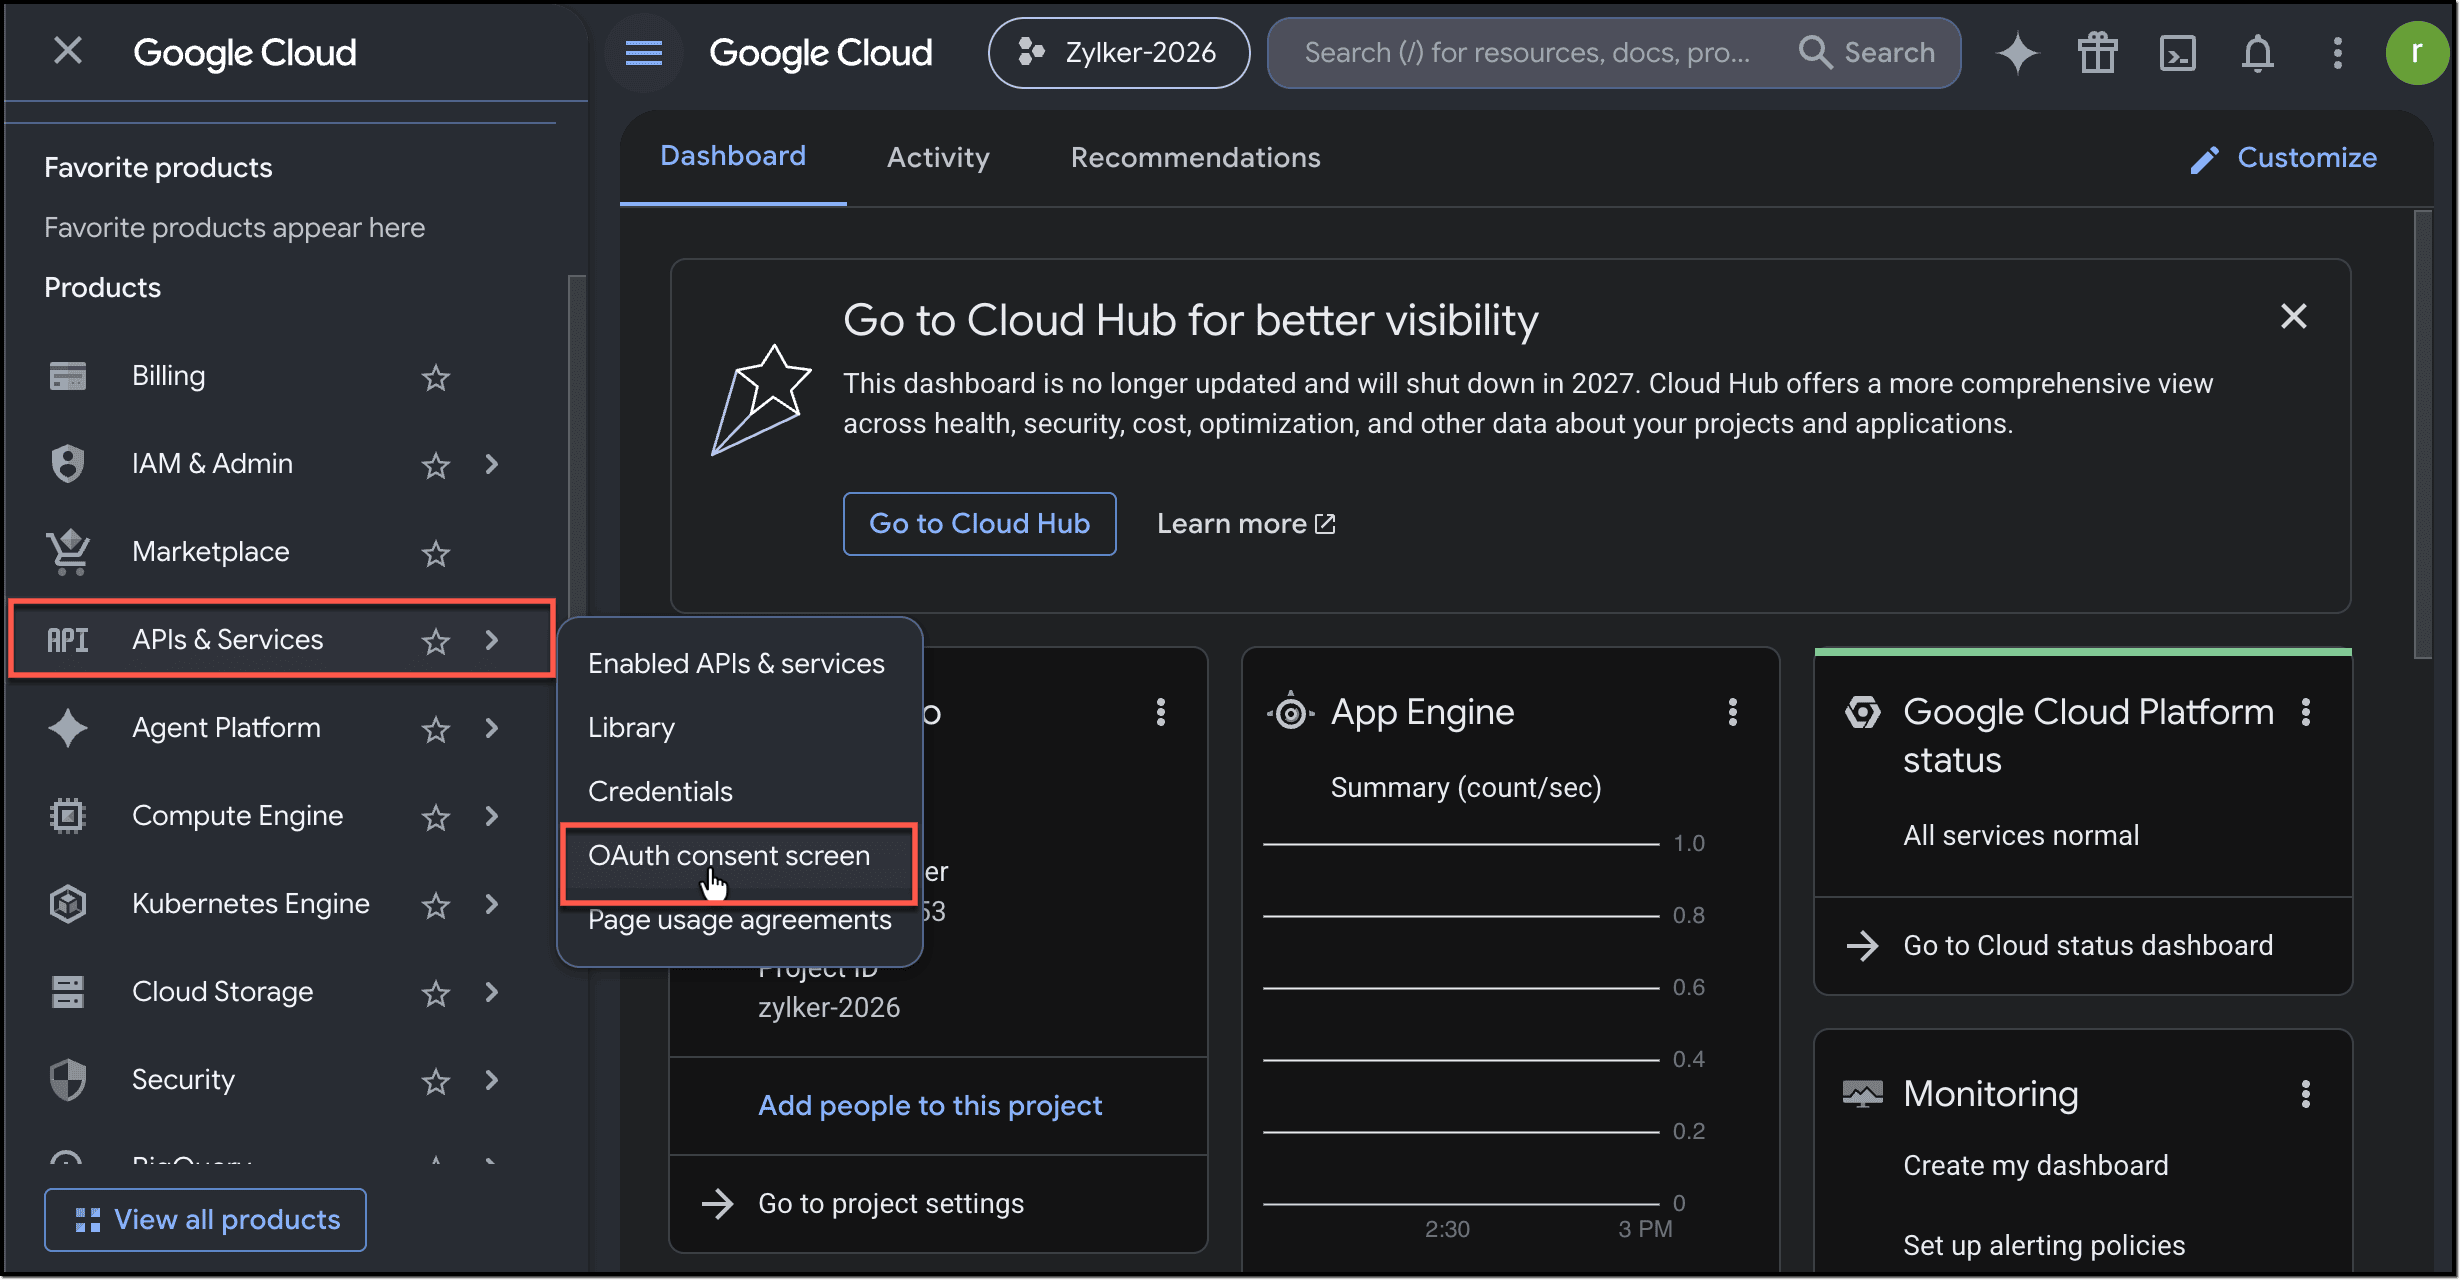The height and width of the screenshot is (1280, 2460).
Task: Switch to the Recommendations tab
Action: 1196,157
